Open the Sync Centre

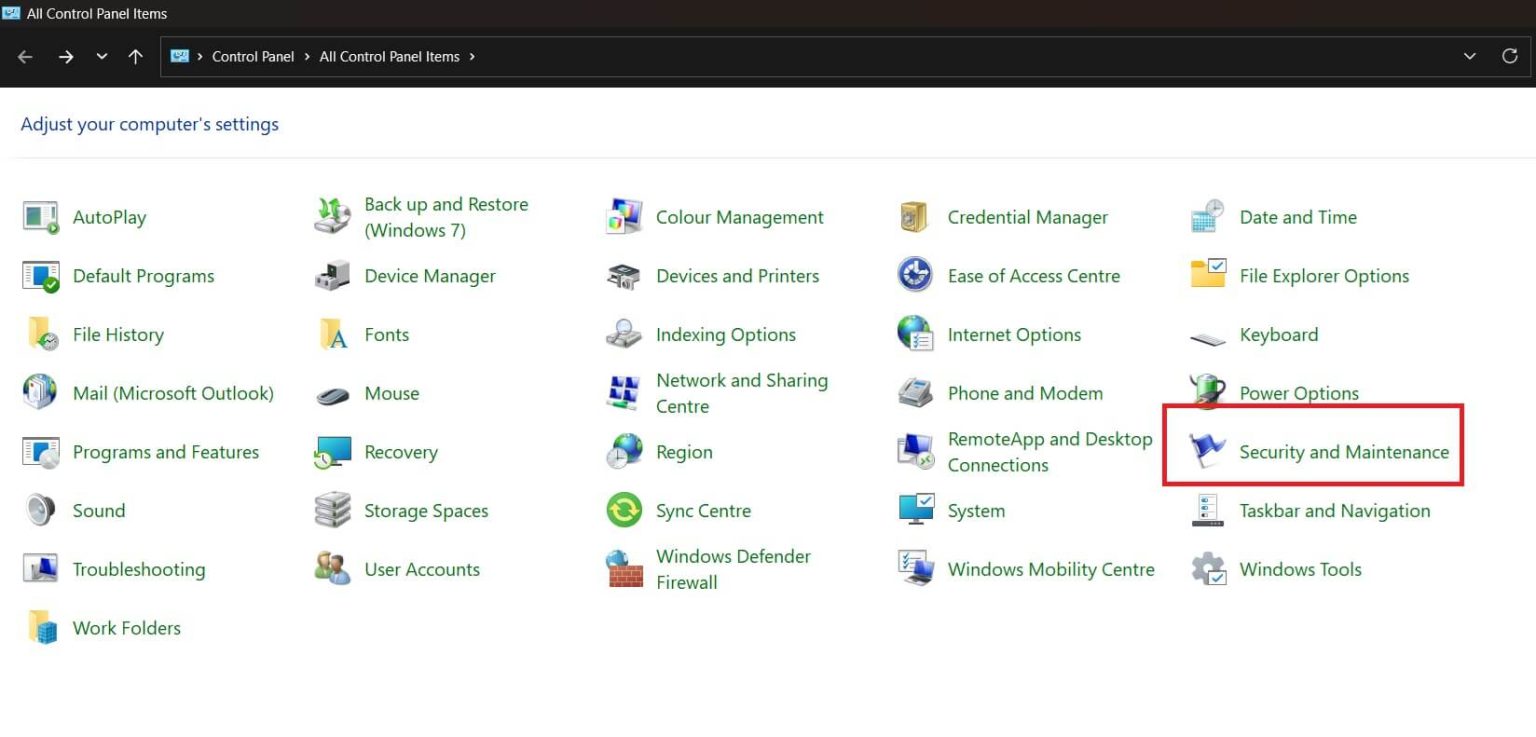pyautogui.click(x=703, y=510)
